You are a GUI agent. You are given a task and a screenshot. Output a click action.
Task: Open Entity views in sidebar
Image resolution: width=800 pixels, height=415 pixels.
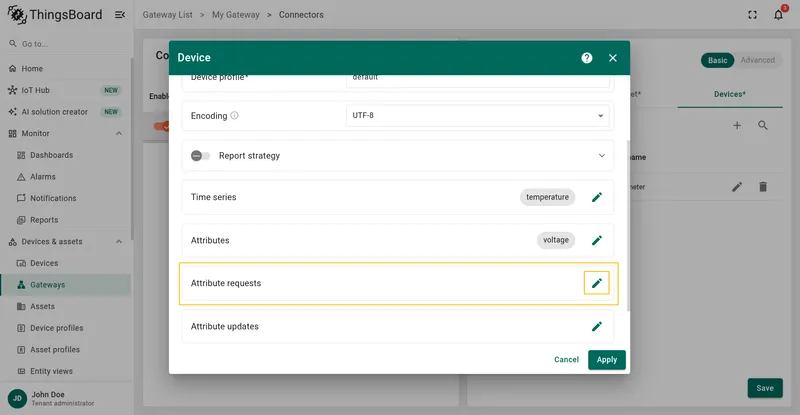click(65, 371)
